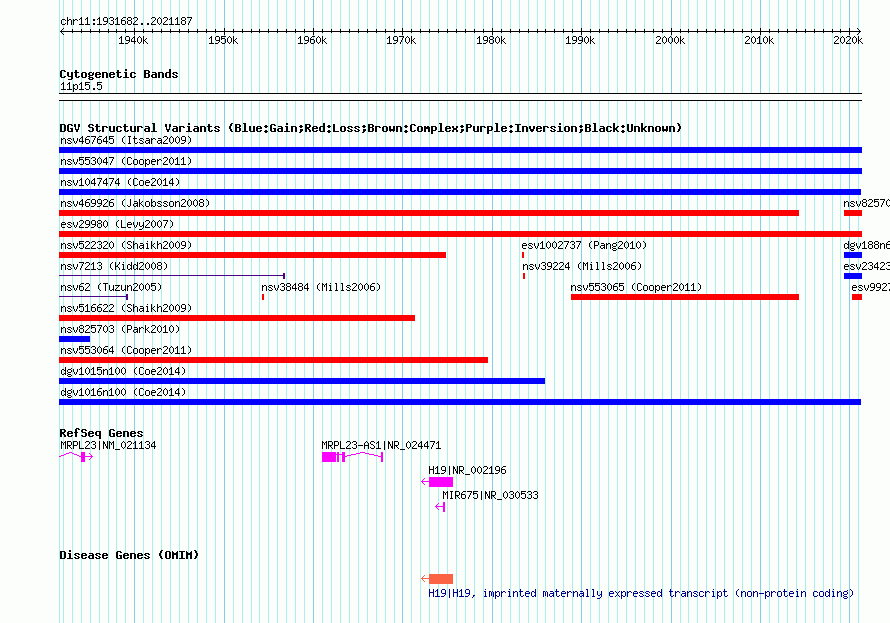The width and height of the screenshot is (890, 623).
Task: Click the 2020k ruler tick label
Action: coord(848,40)
